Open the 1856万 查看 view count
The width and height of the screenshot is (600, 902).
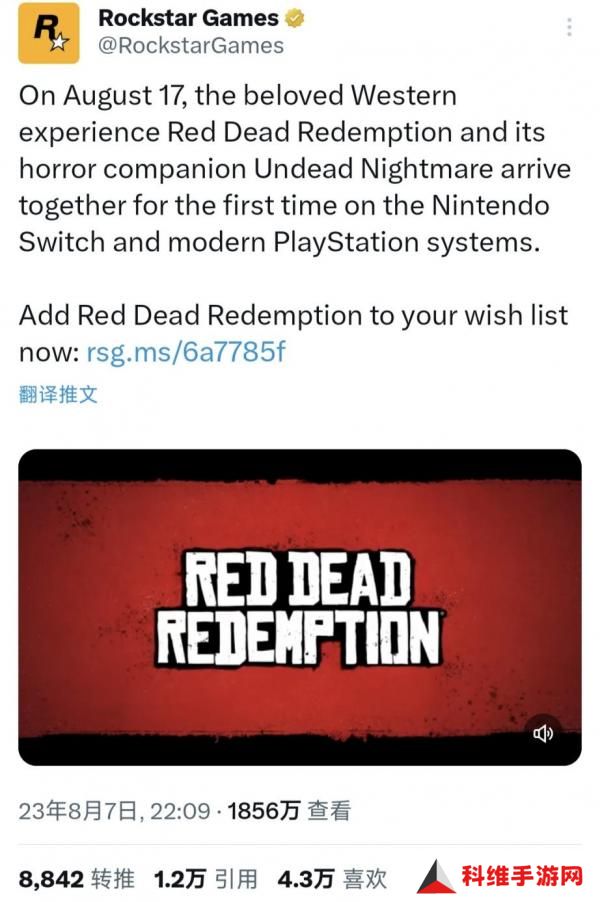pyautogui.click(x=289, y=811)
